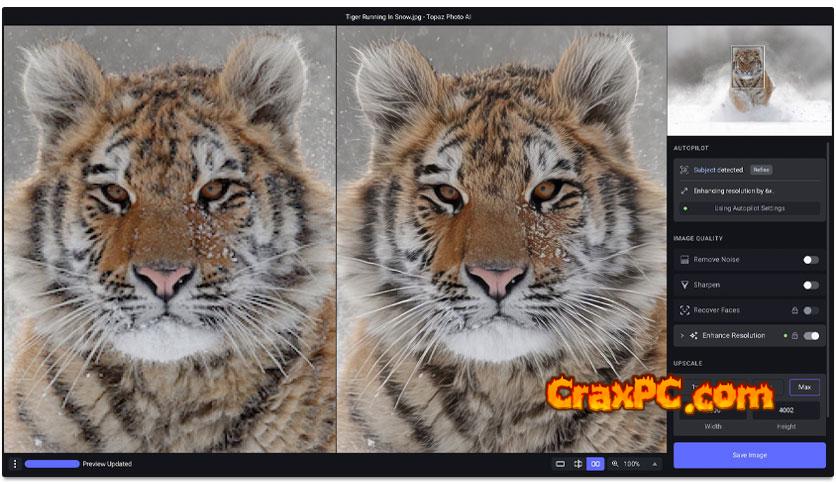The height and width of the screenshot is (484, 836).
Task: Click the Remove Noise label
Action: click(716, 260)
